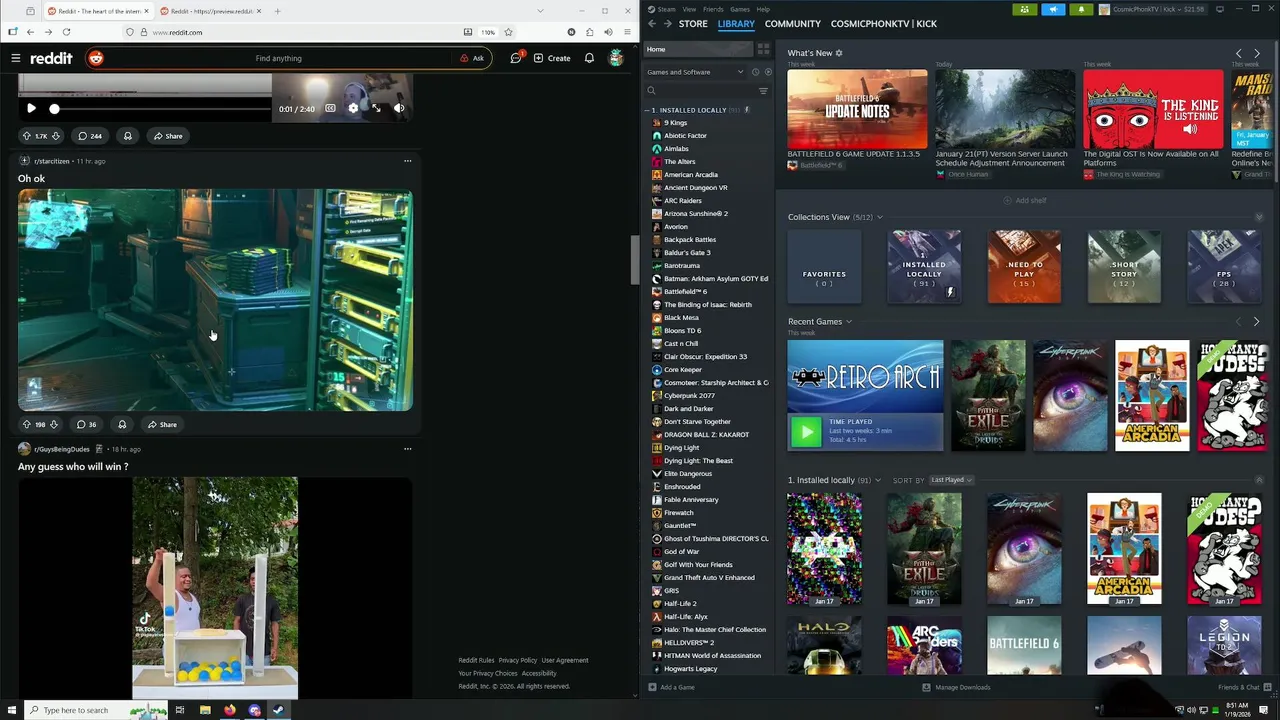
Task: Open the View menu in Steam
Action: tap(689, 9)
